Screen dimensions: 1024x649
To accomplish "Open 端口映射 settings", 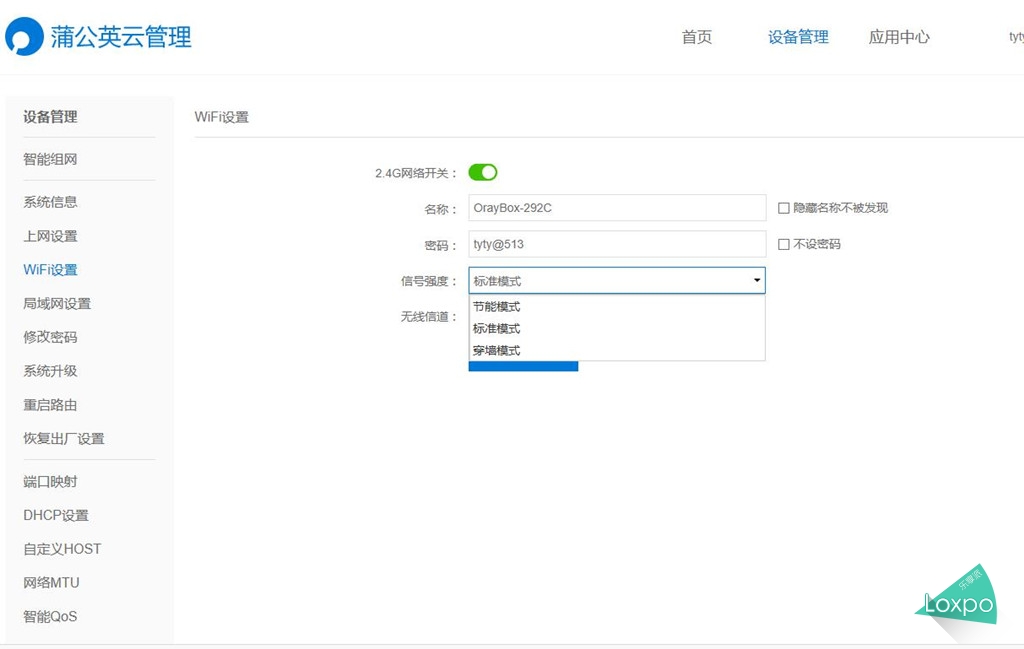I will click(x=49, y=481).
